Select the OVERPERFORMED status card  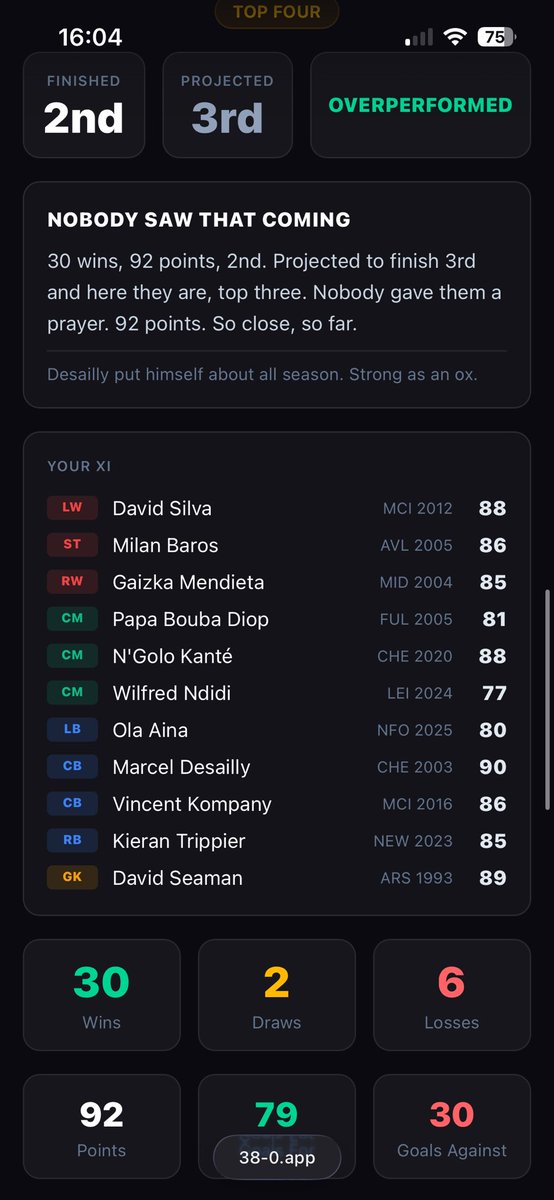420,105
